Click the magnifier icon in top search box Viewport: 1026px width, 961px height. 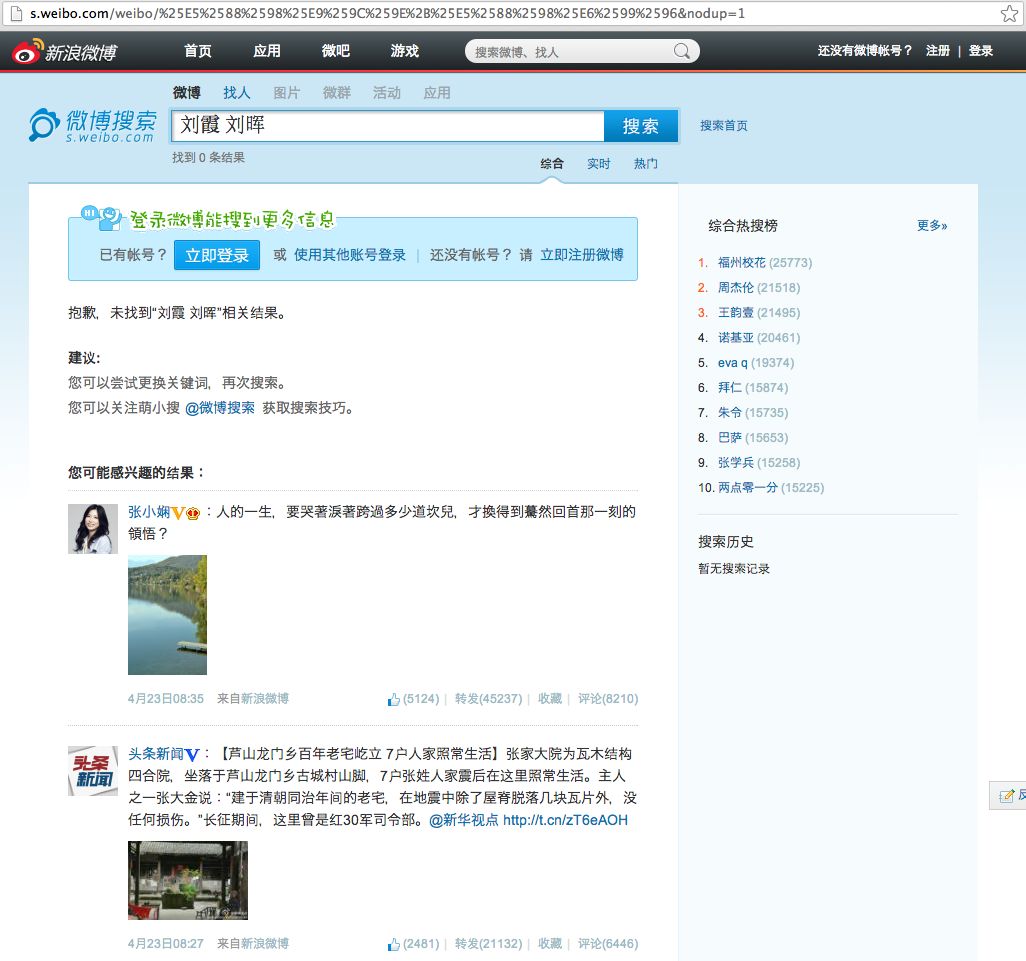coord(682,51)
